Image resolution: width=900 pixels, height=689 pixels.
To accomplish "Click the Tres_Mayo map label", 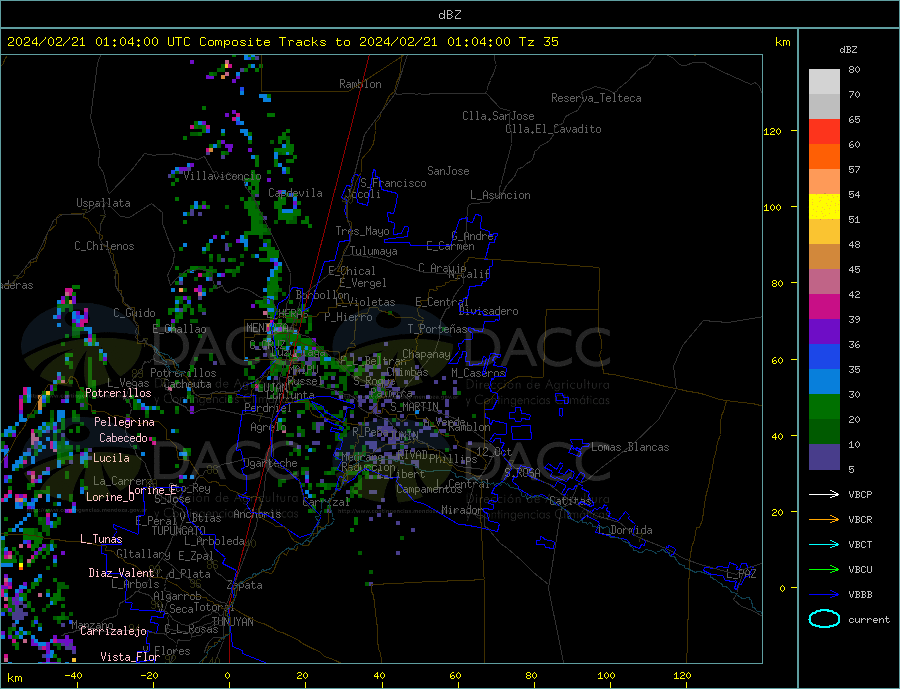I will 362,231.
